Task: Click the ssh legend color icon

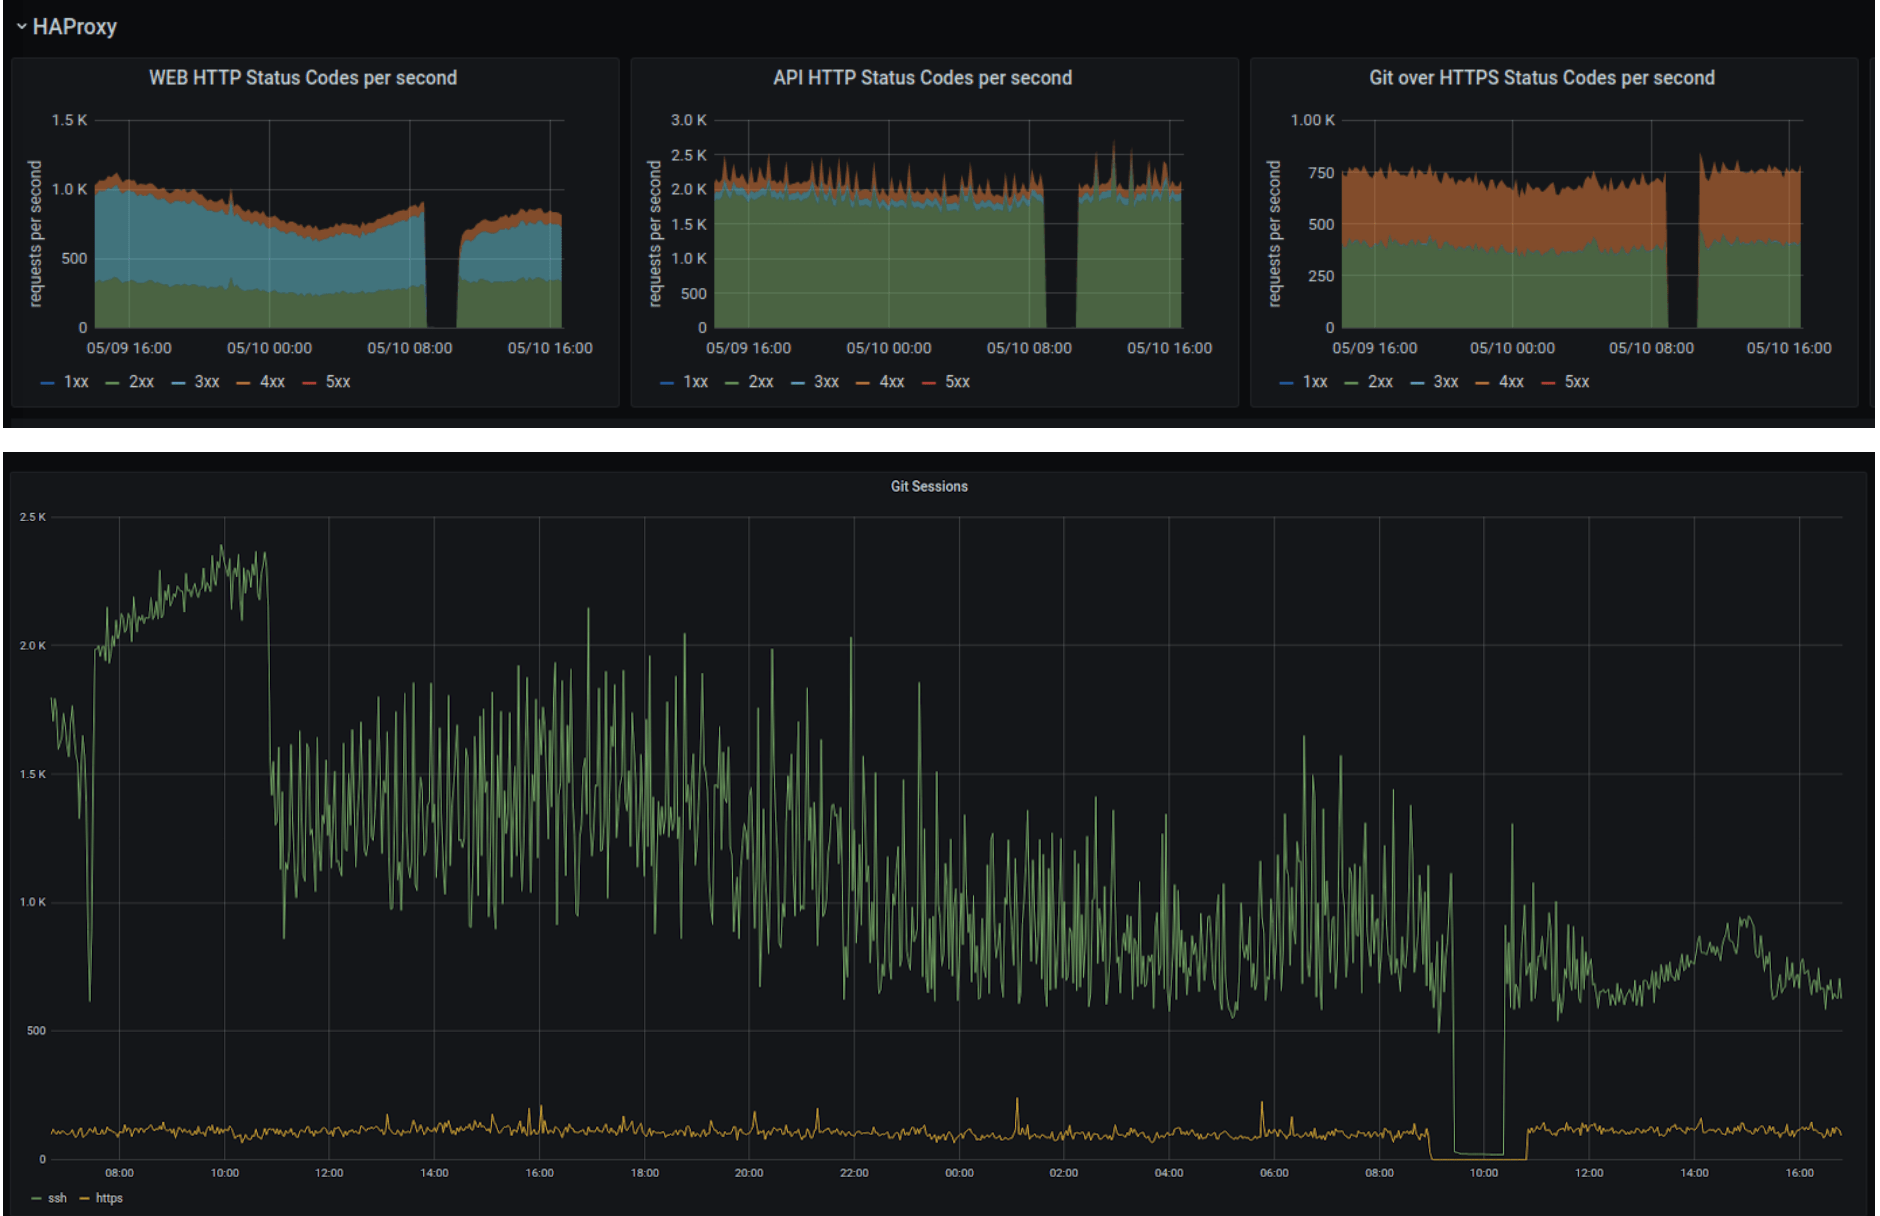Action: click(x=35, y=1197)
